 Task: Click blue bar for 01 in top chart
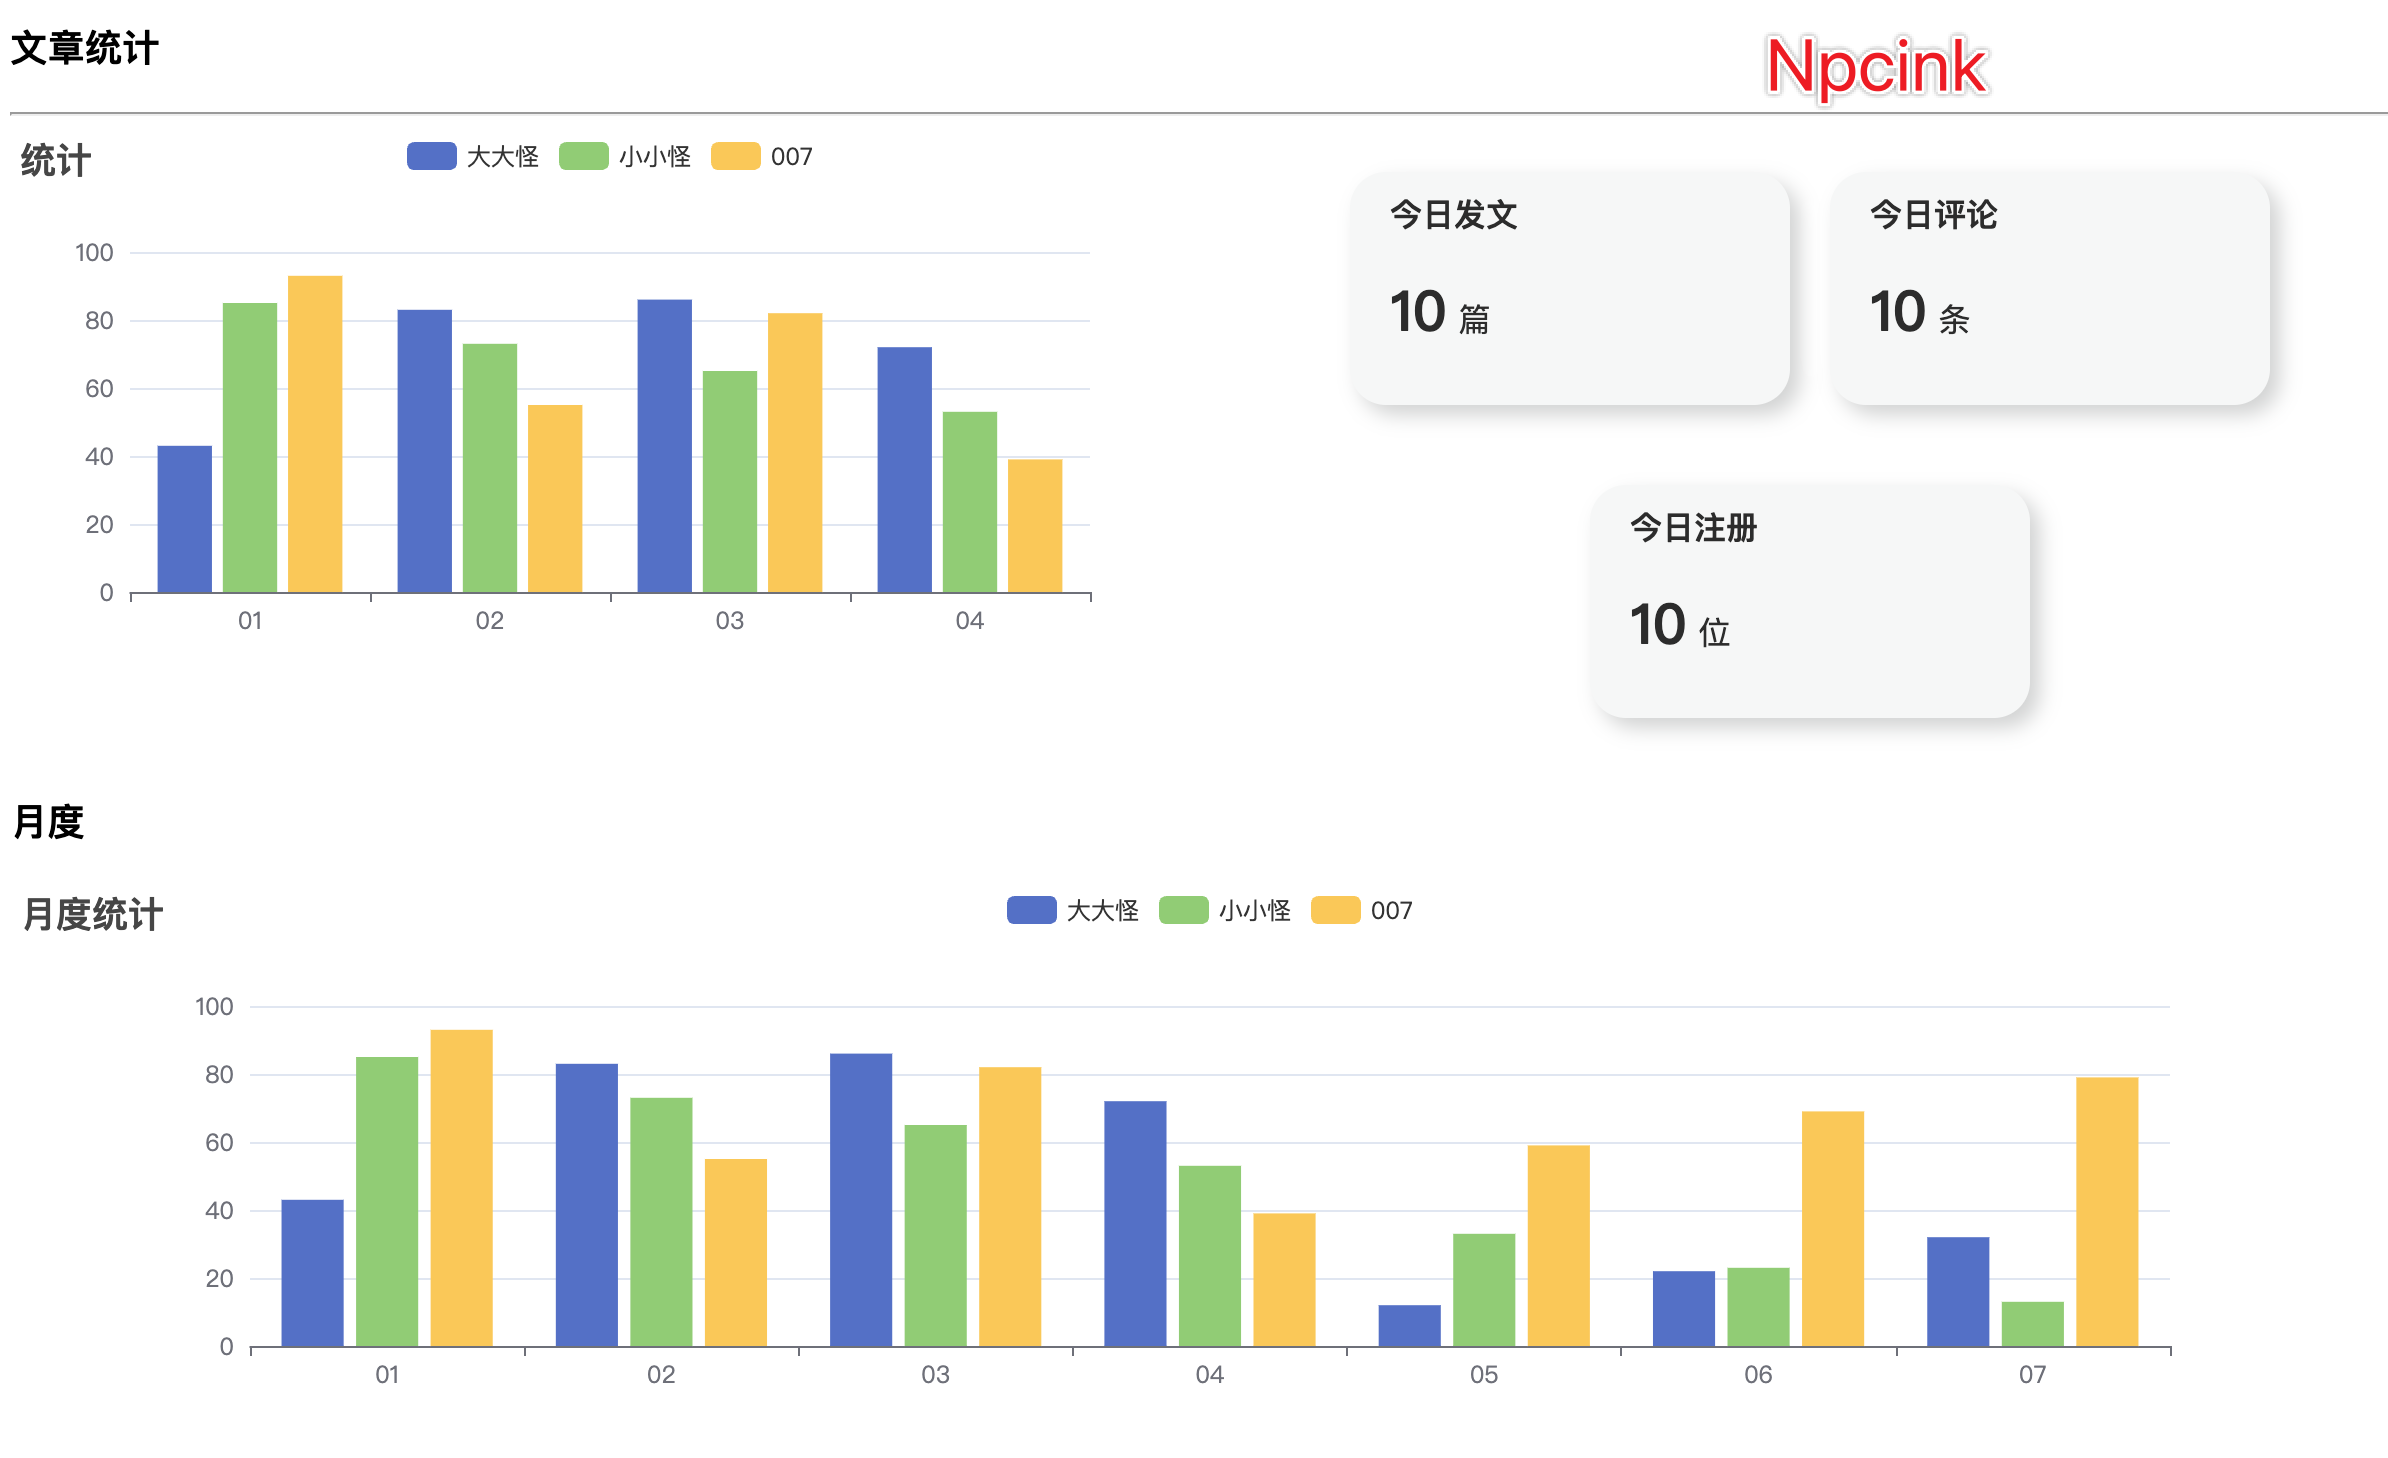pyautogui.click(x=185, y=519)
